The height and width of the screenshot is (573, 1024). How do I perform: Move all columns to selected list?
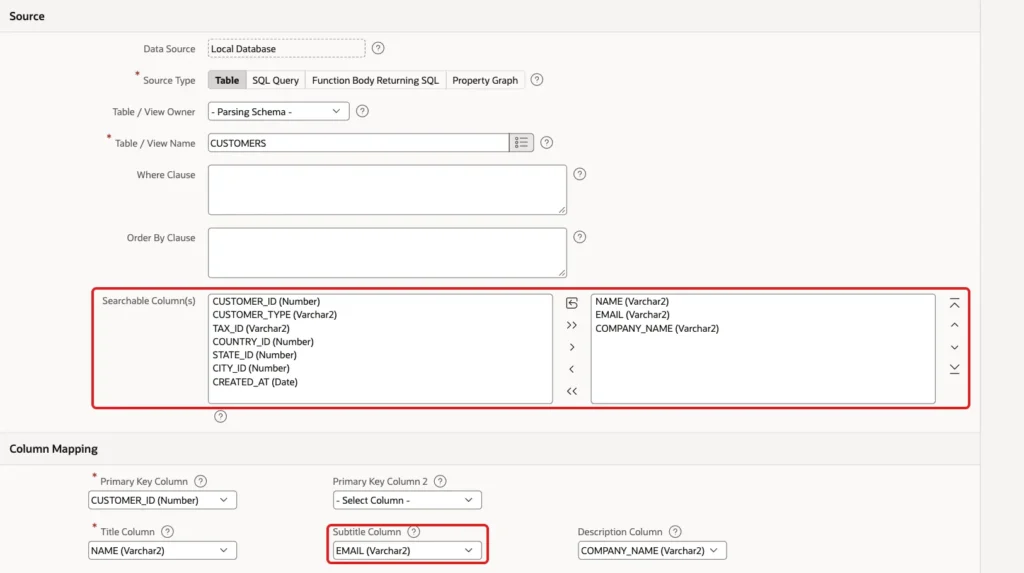point(571,325)
